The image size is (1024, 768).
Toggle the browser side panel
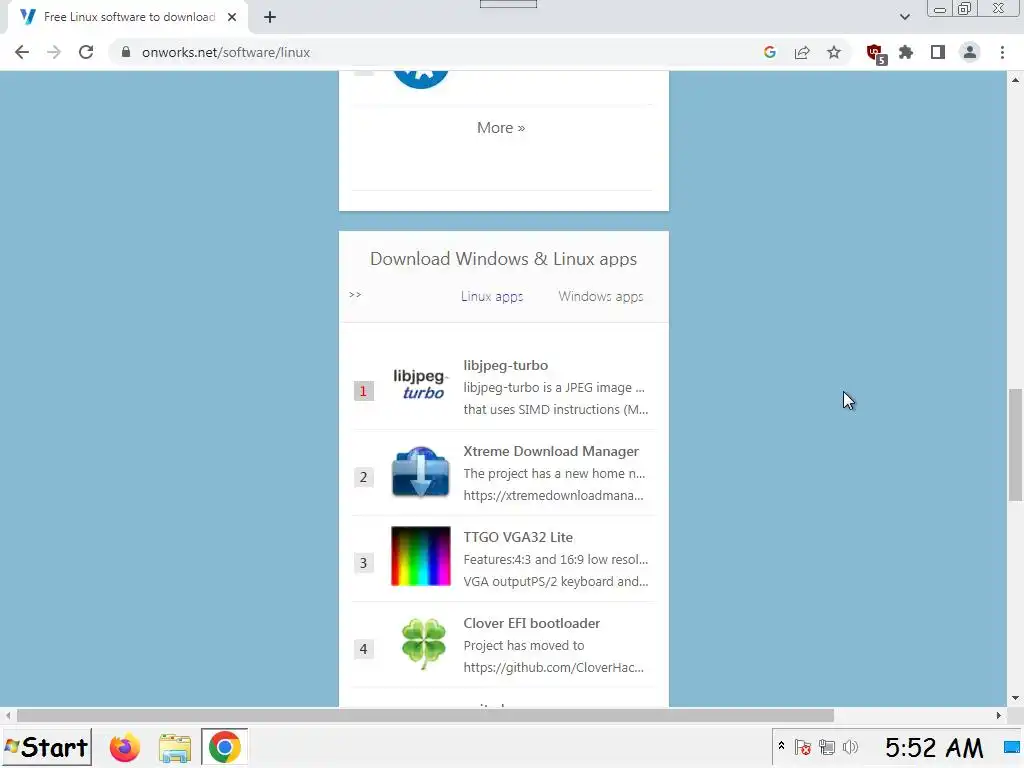pyautogui.click(x=938, y=52)
